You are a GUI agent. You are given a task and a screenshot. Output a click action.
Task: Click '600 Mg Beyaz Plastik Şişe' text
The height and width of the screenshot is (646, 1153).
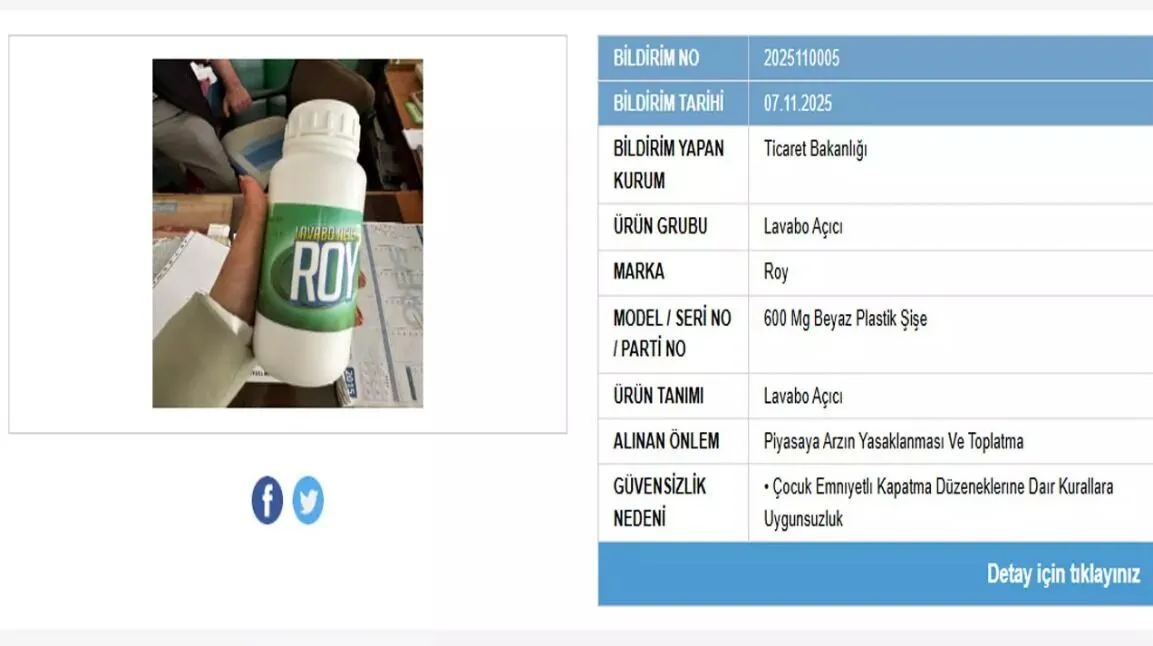coord(845,319)
